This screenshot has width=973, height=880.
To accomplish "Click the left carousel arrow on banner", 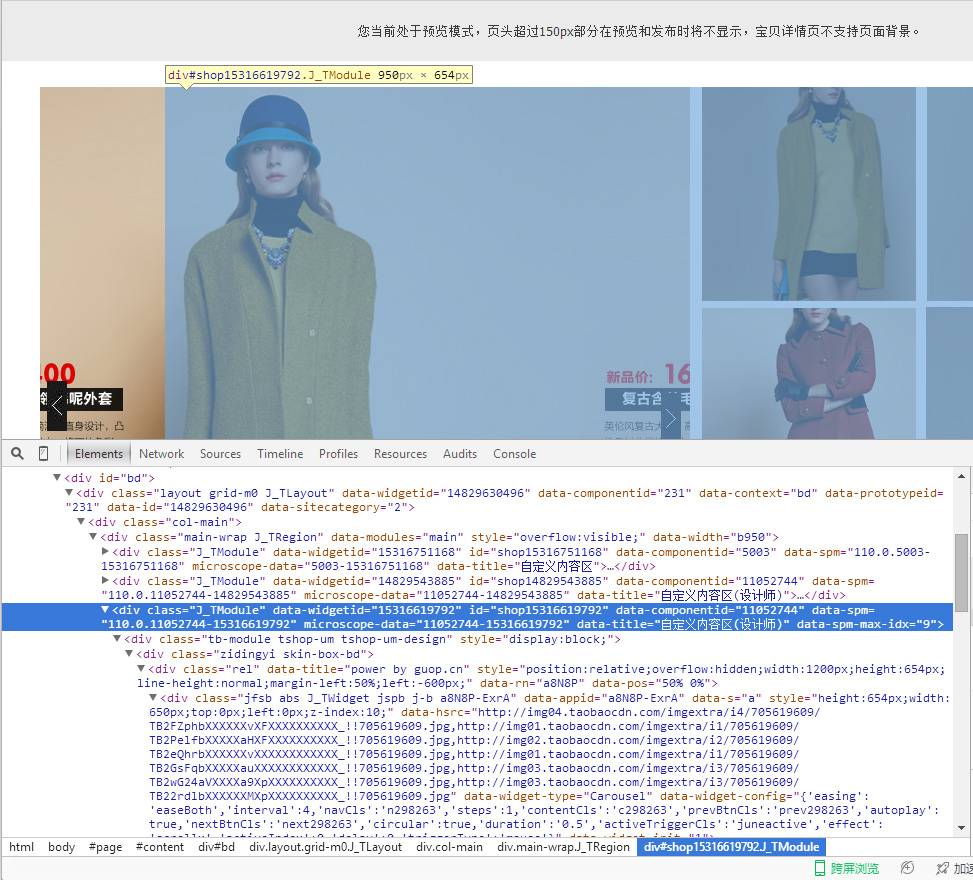I will pos(56,406).
